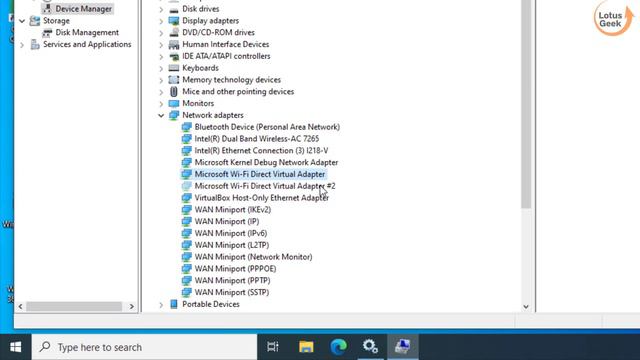Viewport: 640px width, 360px height.
Task: Select WAN Miniport (IKEv2)
Action: click(233, 210)
